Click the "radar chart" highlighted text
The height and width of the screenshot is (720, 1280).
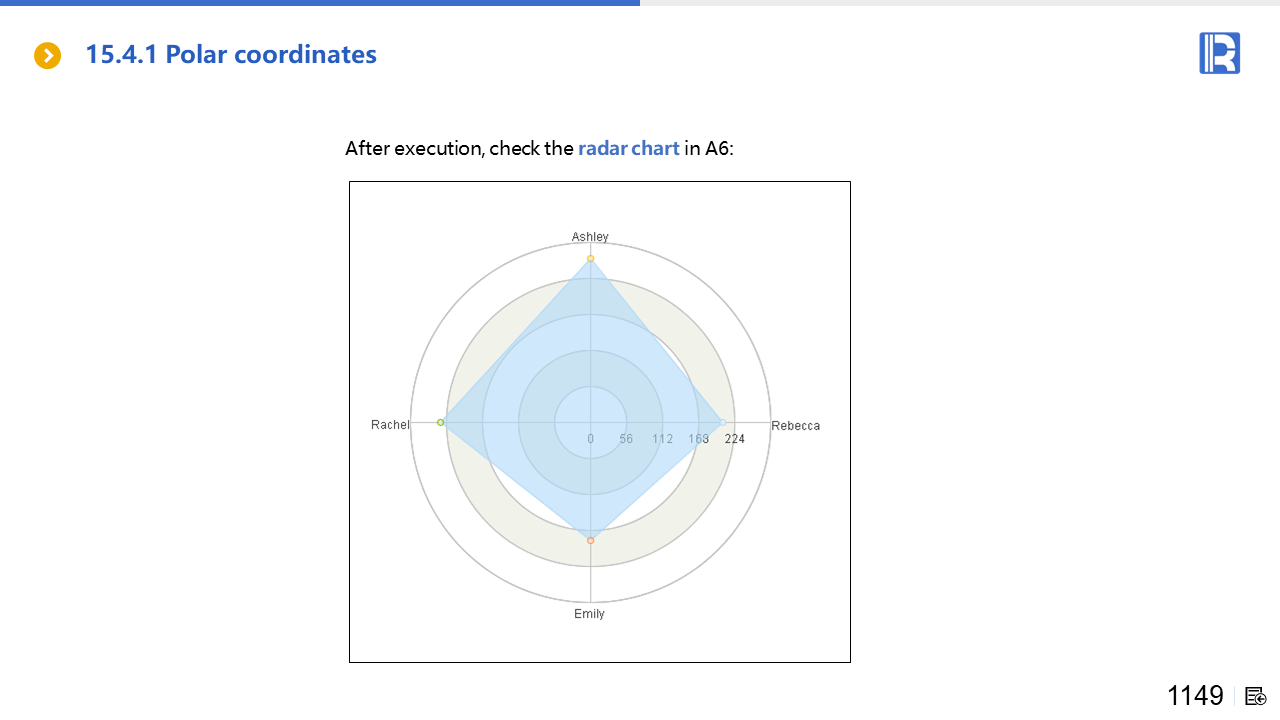[x=628, y=149]
